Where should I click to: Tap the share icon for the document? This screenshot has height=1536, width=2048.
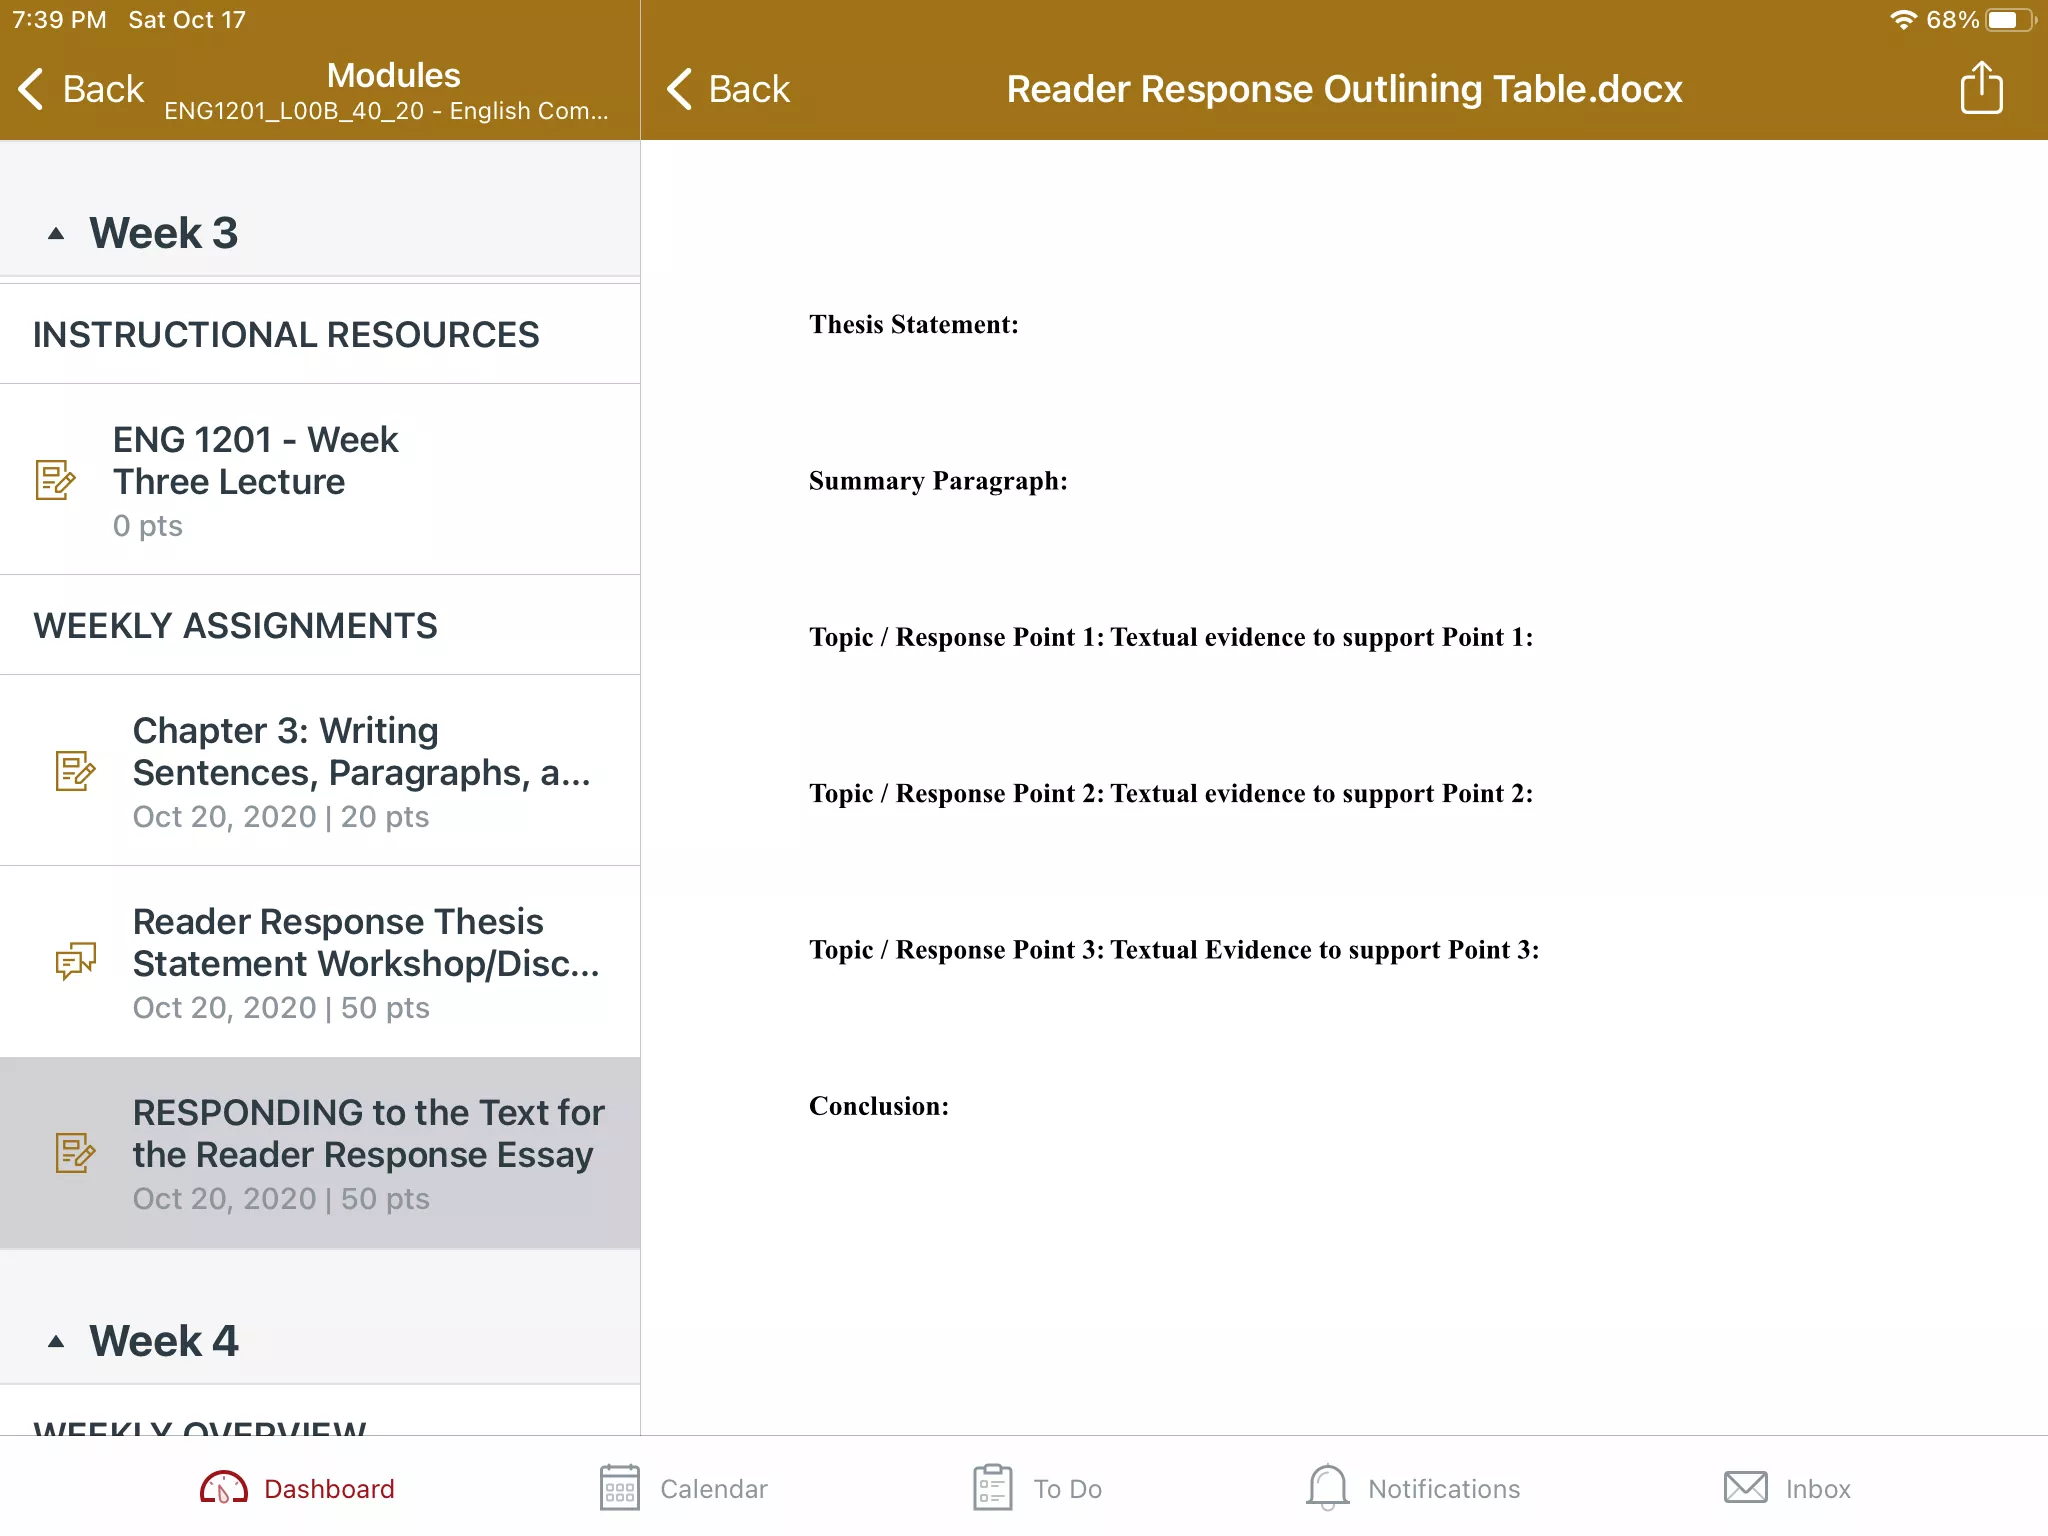point(1980,88)
